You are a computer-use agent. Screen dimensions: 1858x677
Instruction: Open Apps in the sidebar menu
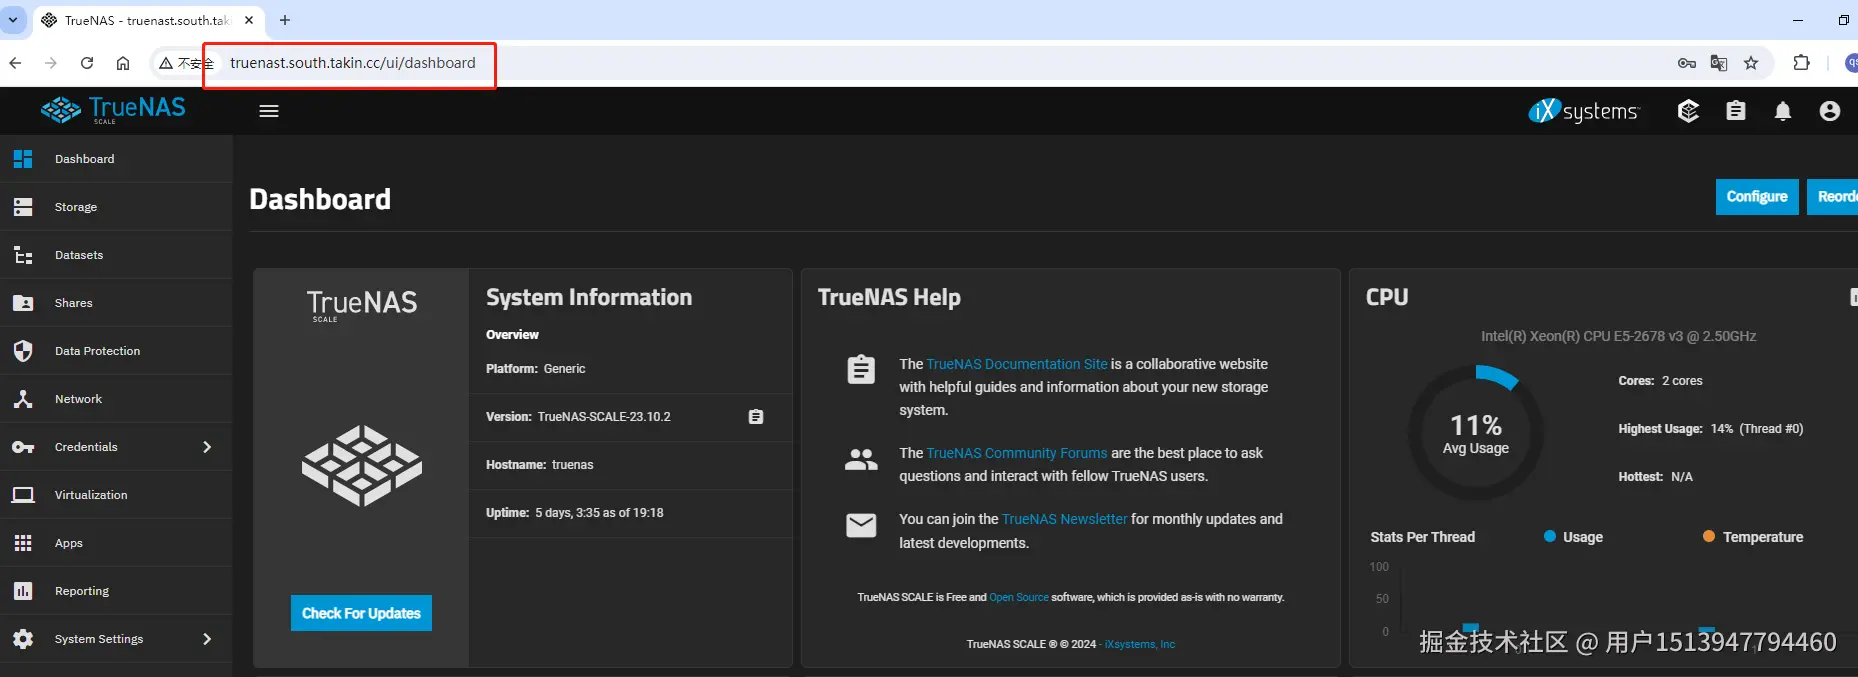click(x=116, y=543)
